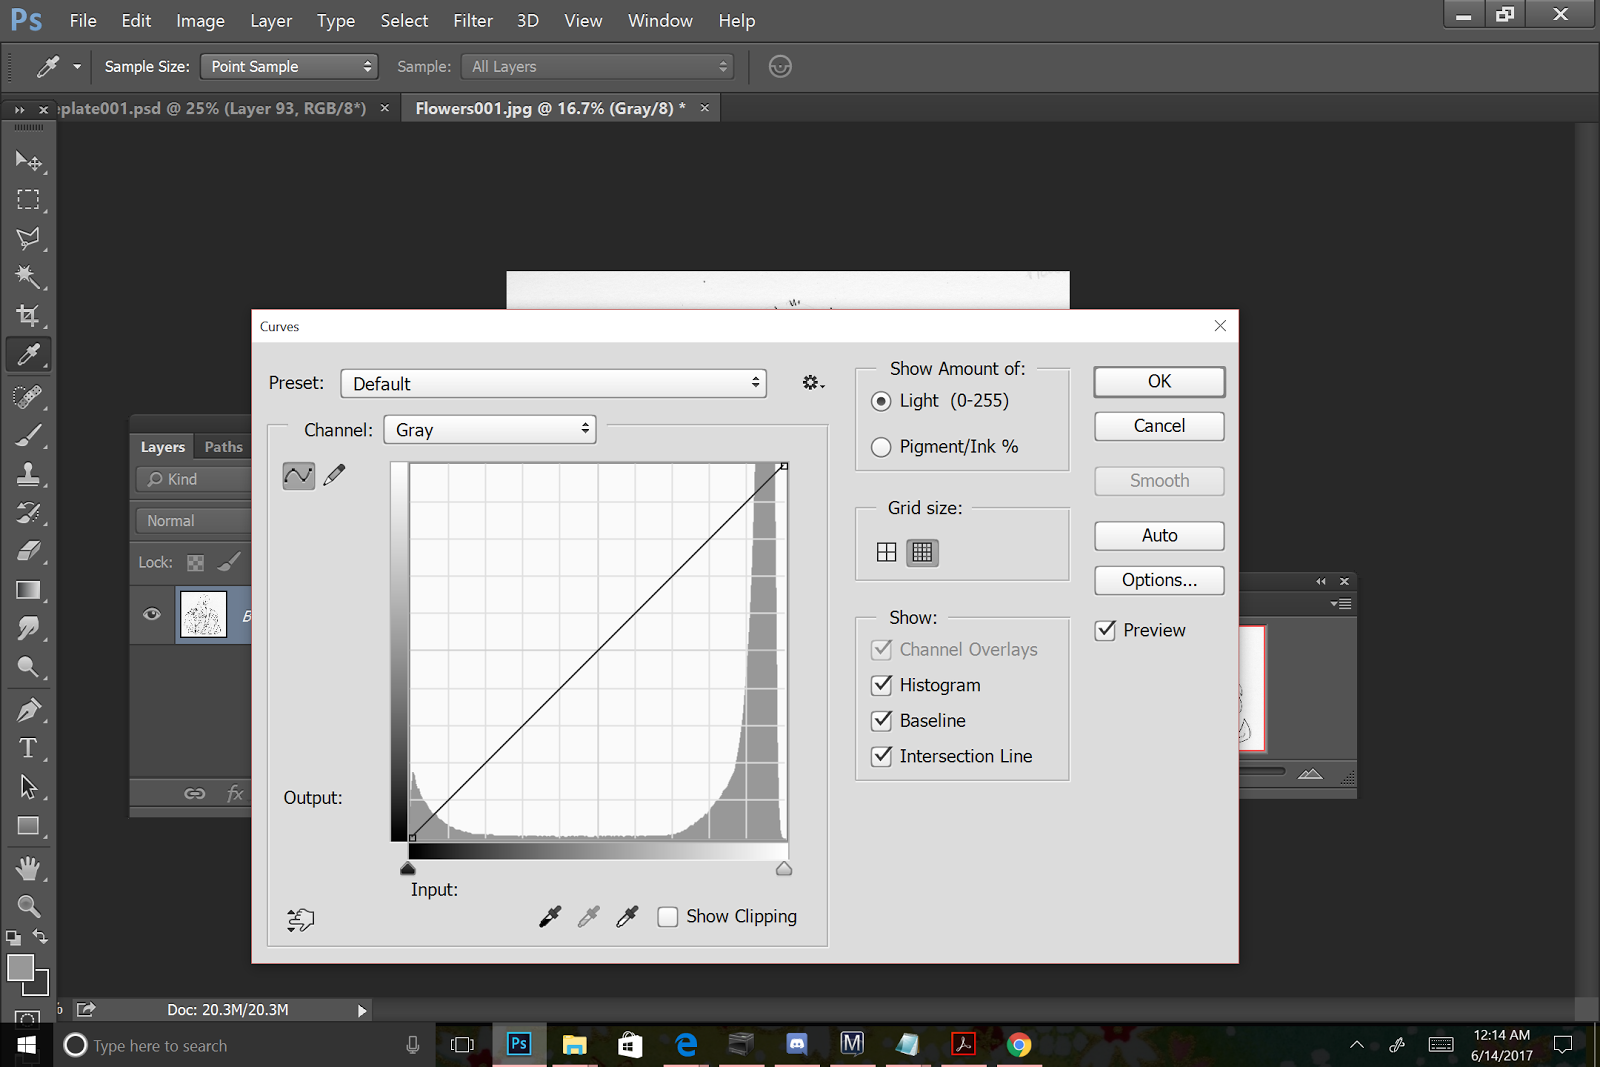This screenshot has height=1067, width=1600.
Task: Open the Sample Size dropdown
Action: (x=289, y=67)
